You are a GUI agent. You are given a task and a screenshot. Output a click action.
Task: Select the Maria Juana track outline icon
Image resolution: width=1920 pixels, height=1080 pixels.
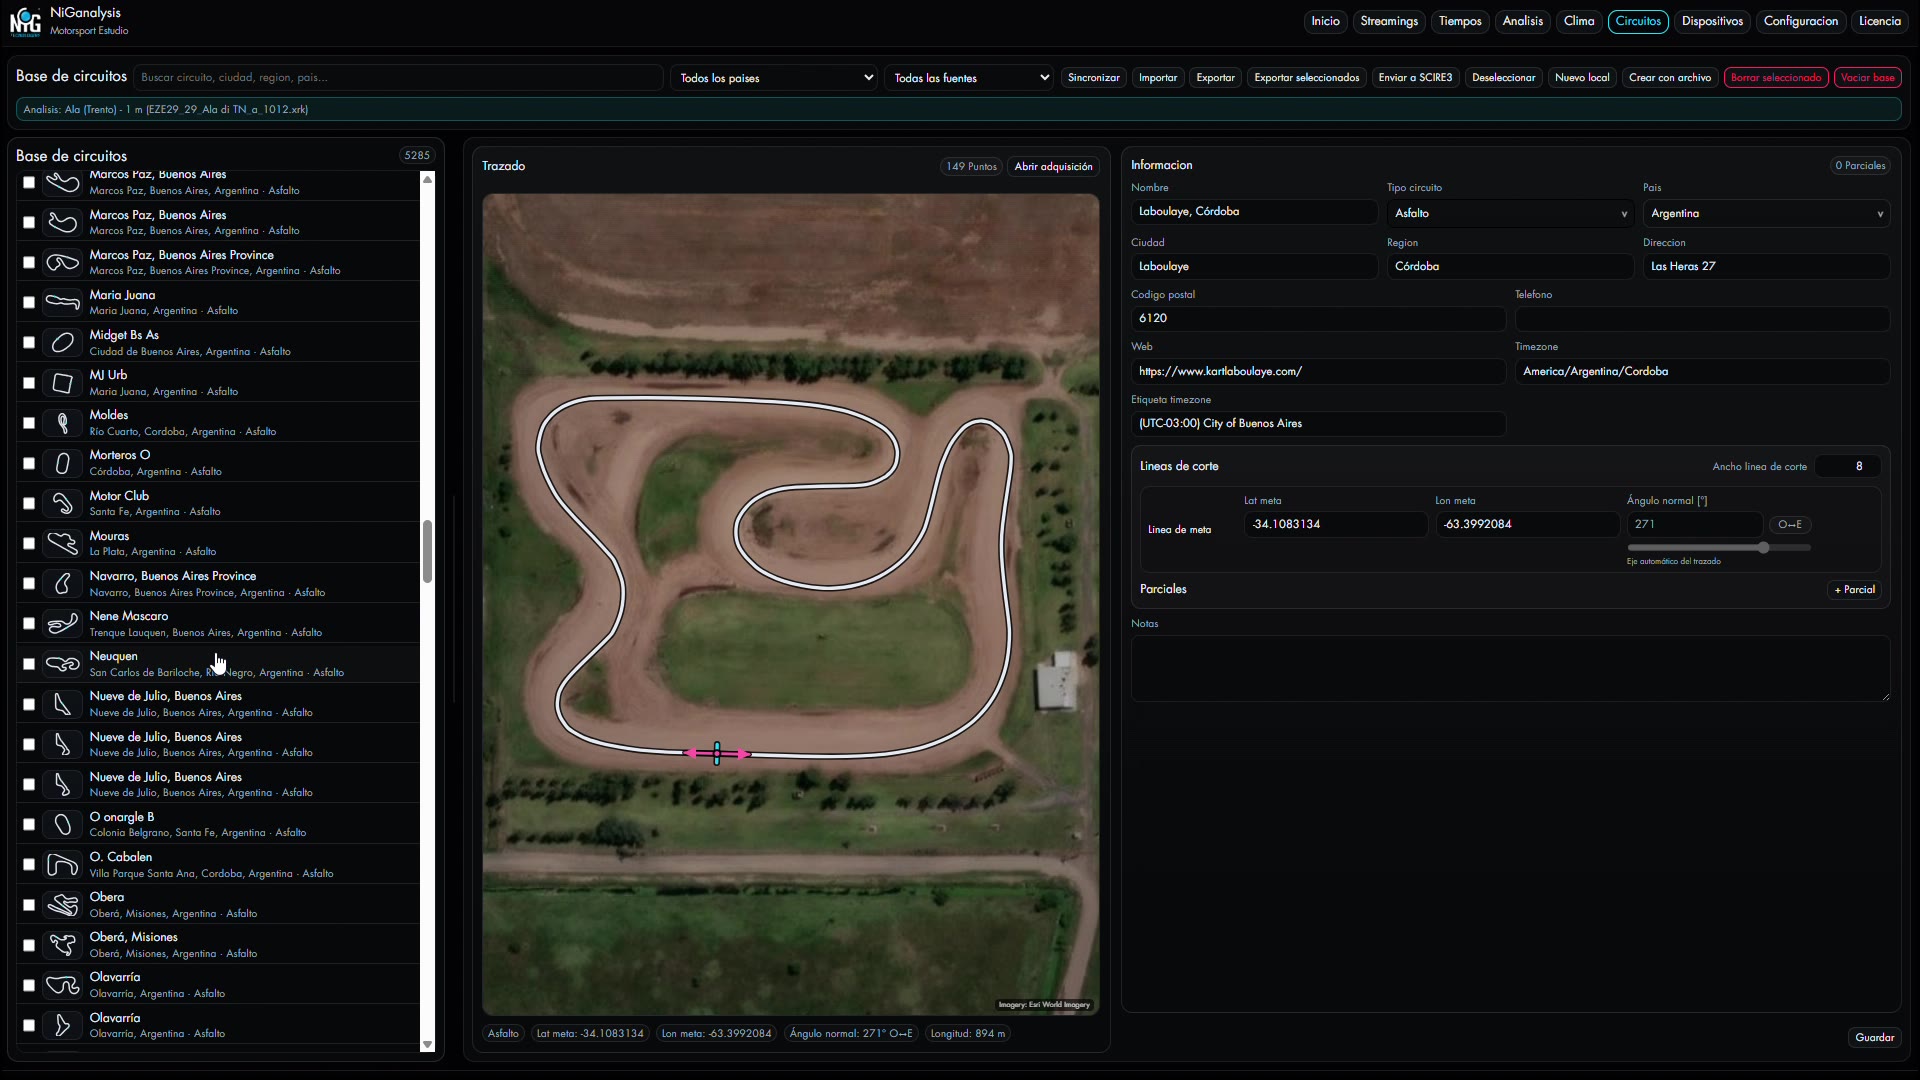pyautogui.click(x=62, y=302)
